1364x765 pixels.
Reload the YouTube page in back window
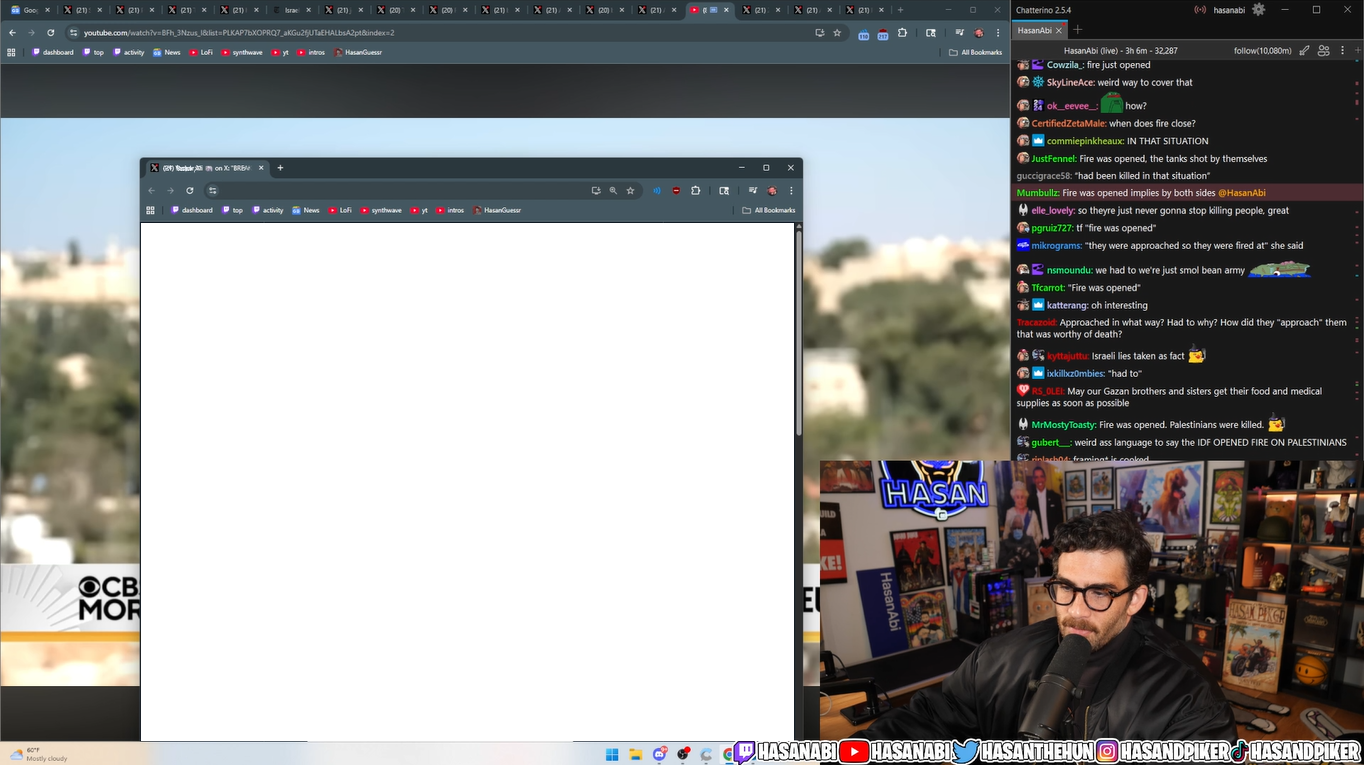50,32
